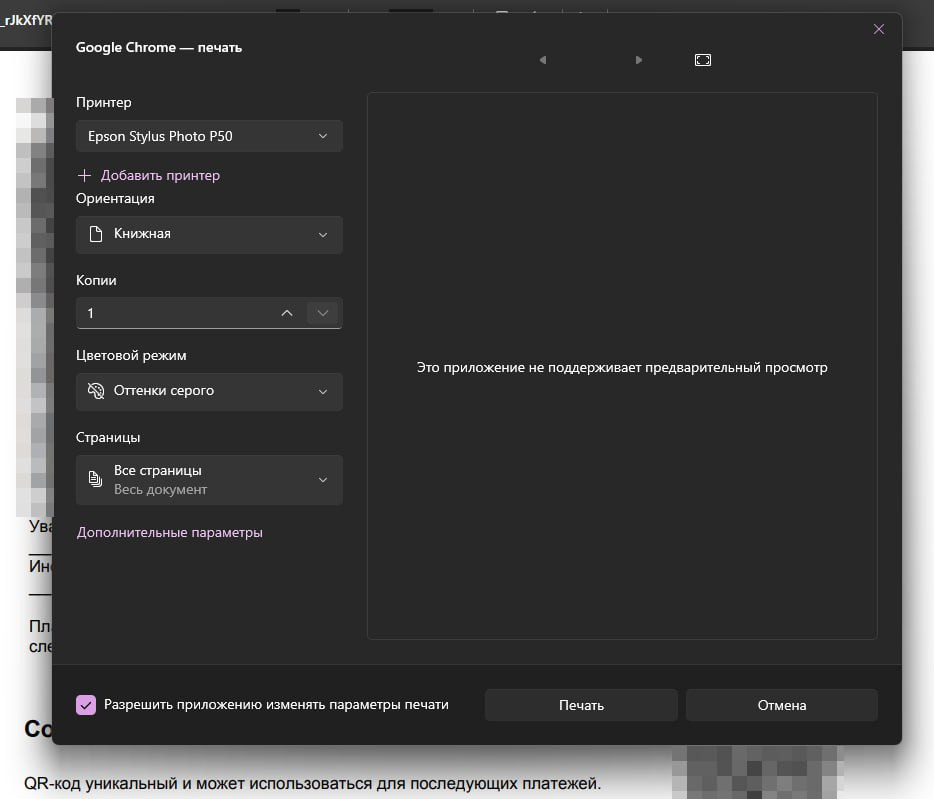Click the previous page arrow in preview
Viewport: 934px width, 799px height.
(x=543, y=60)
